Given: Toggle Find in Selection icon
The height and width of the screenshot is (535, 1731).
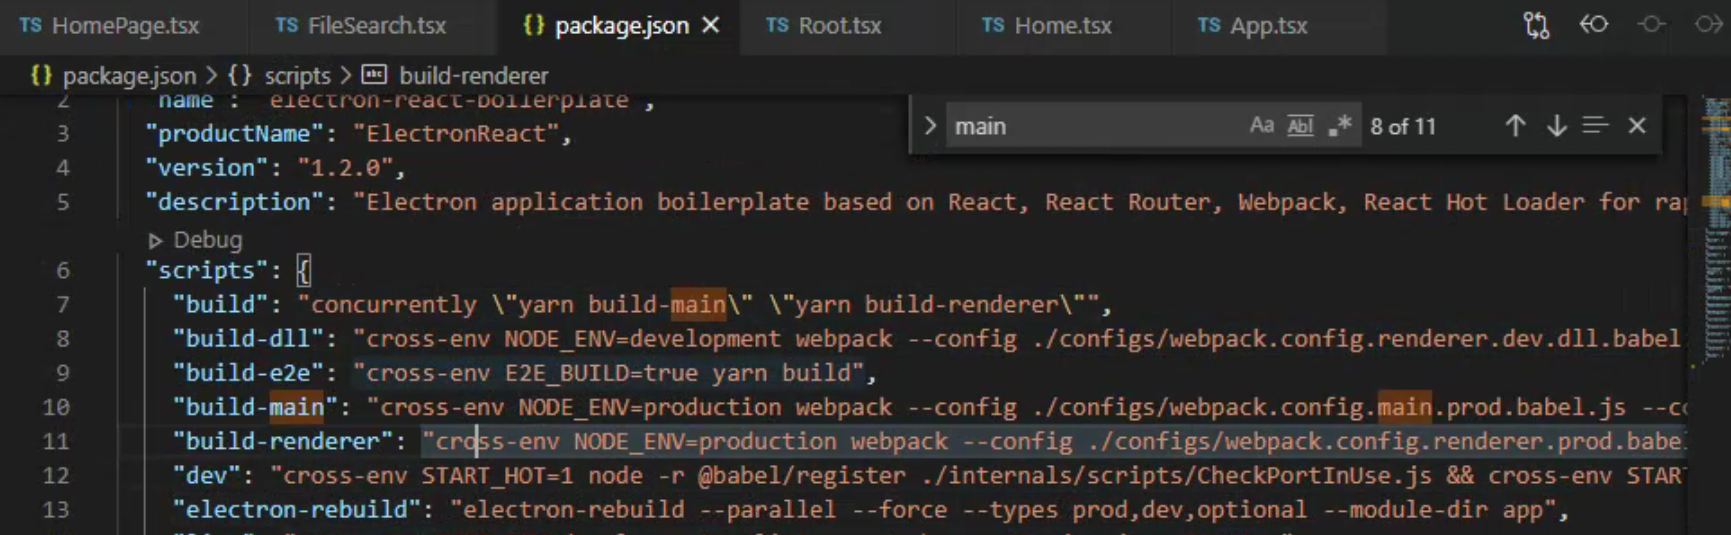Looking at the screenshot, I should (x=1595, y=125).
